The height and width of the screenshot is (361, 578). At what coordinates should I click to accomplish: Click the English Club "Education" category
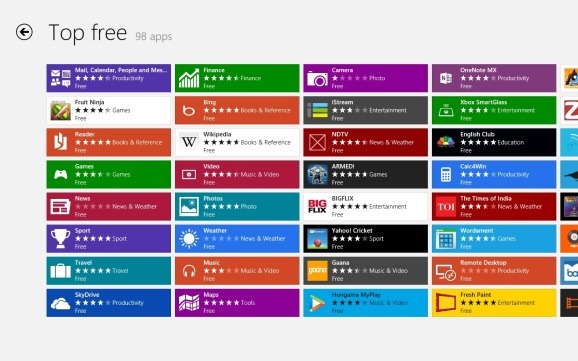pos(511,142)
